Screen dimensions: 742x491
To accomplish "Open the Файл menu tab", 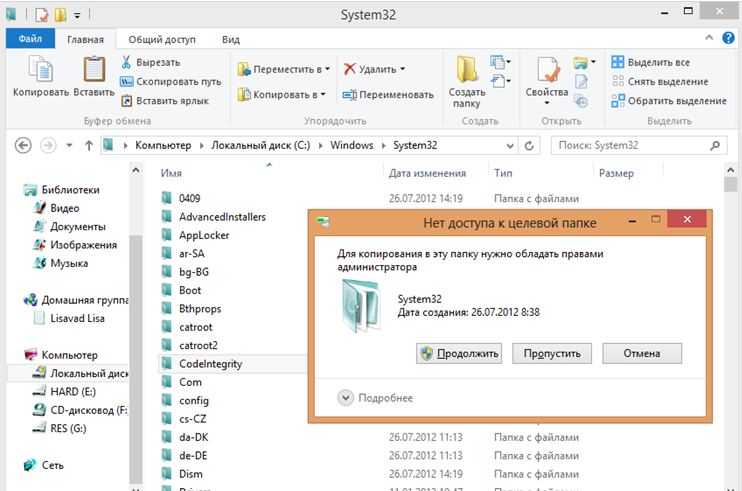I will (x=30, y=39).
